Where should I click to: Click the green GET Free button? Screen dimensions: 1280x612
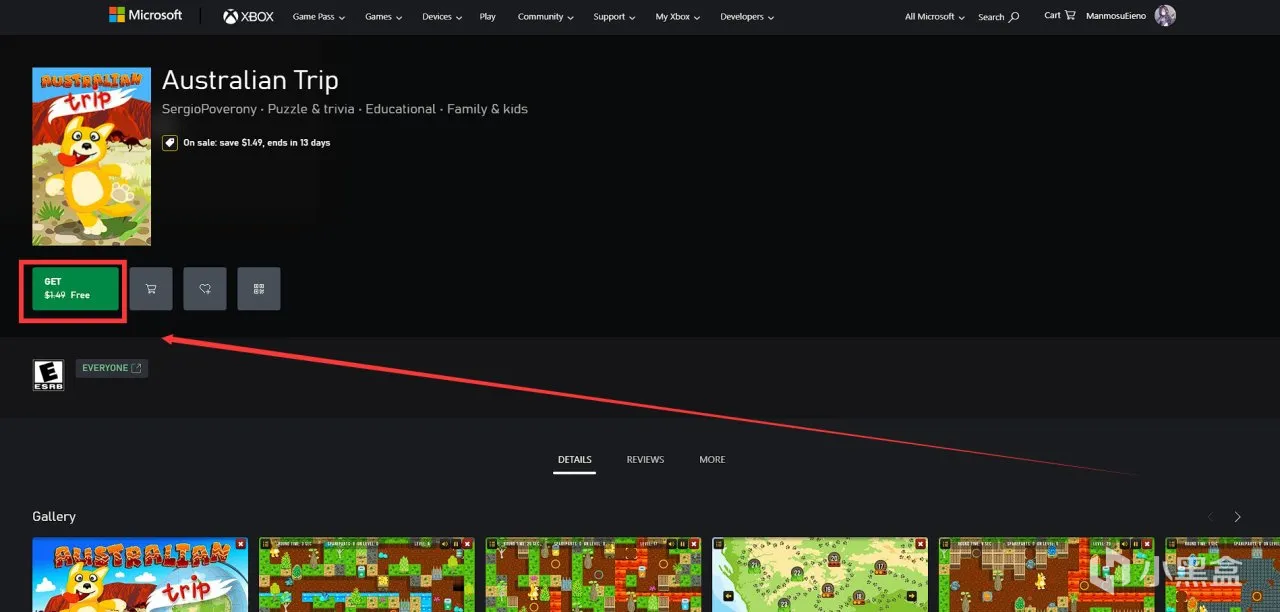[x=76, y=289]
